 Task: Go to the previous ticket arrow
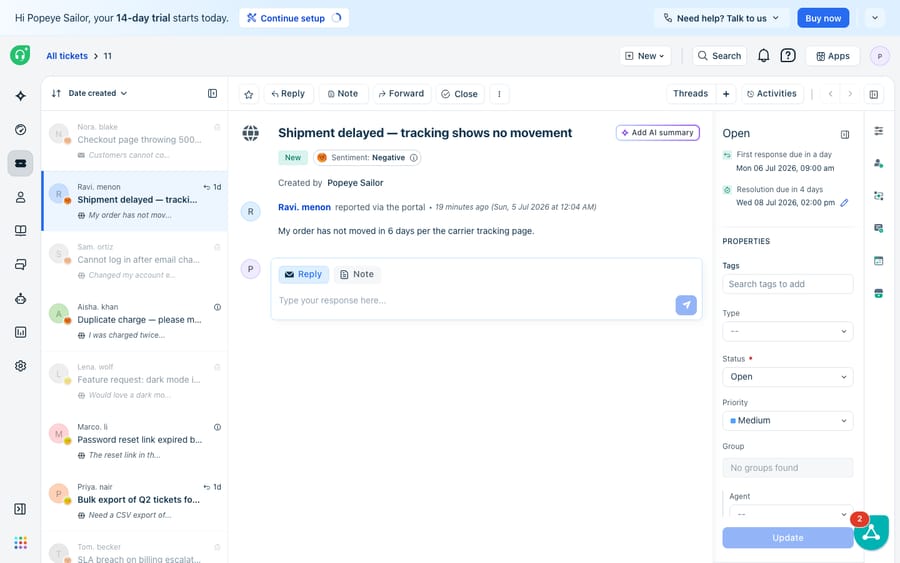830,94
